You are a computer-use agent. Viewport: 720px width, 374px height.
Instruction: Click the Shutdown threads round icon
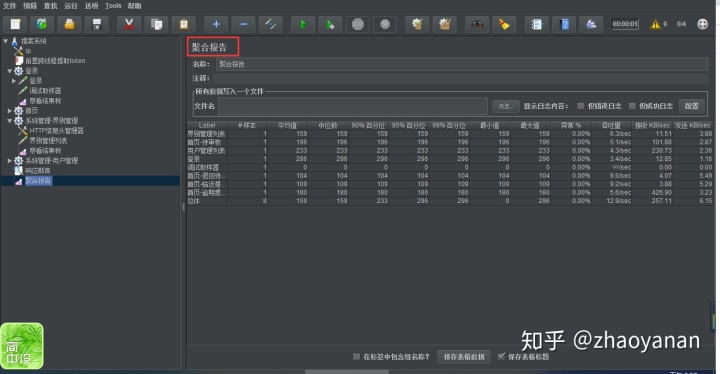click(x=385, y=24)
